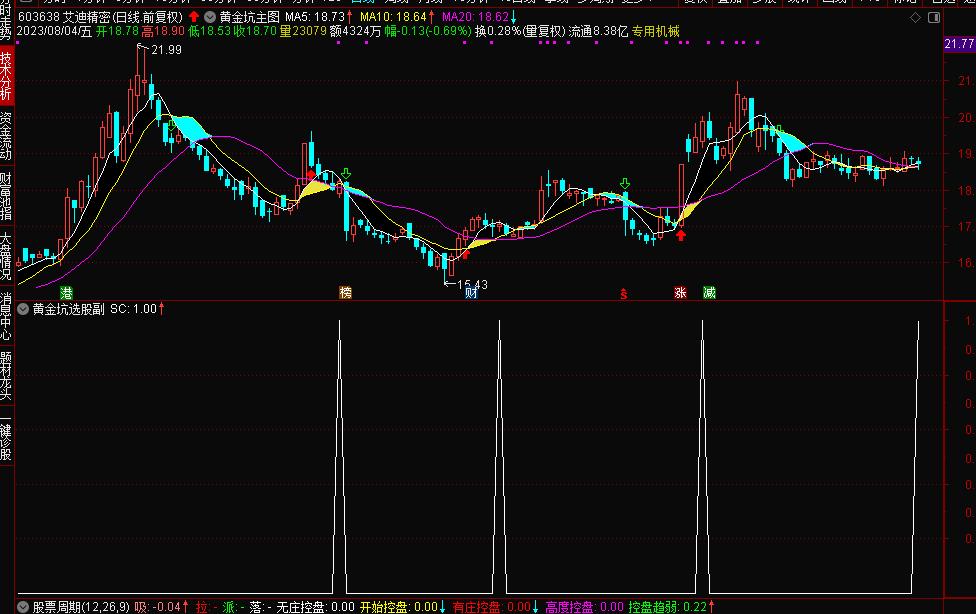Click the red 涨 event marker

[x=680, y=293]
